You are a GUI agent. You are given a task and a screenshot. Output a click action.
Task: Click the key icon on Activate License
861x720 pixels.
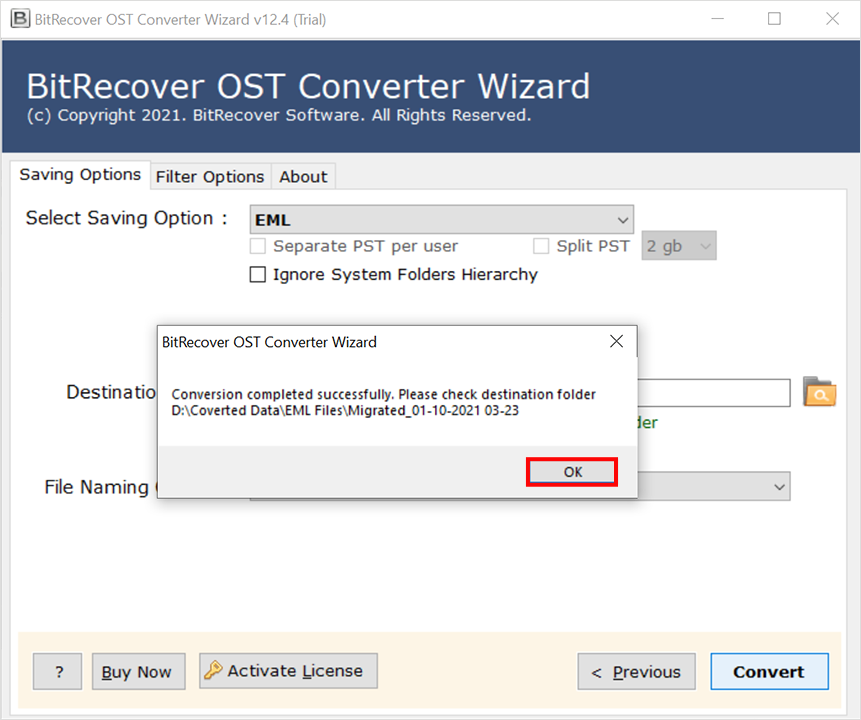click(213, 671)
